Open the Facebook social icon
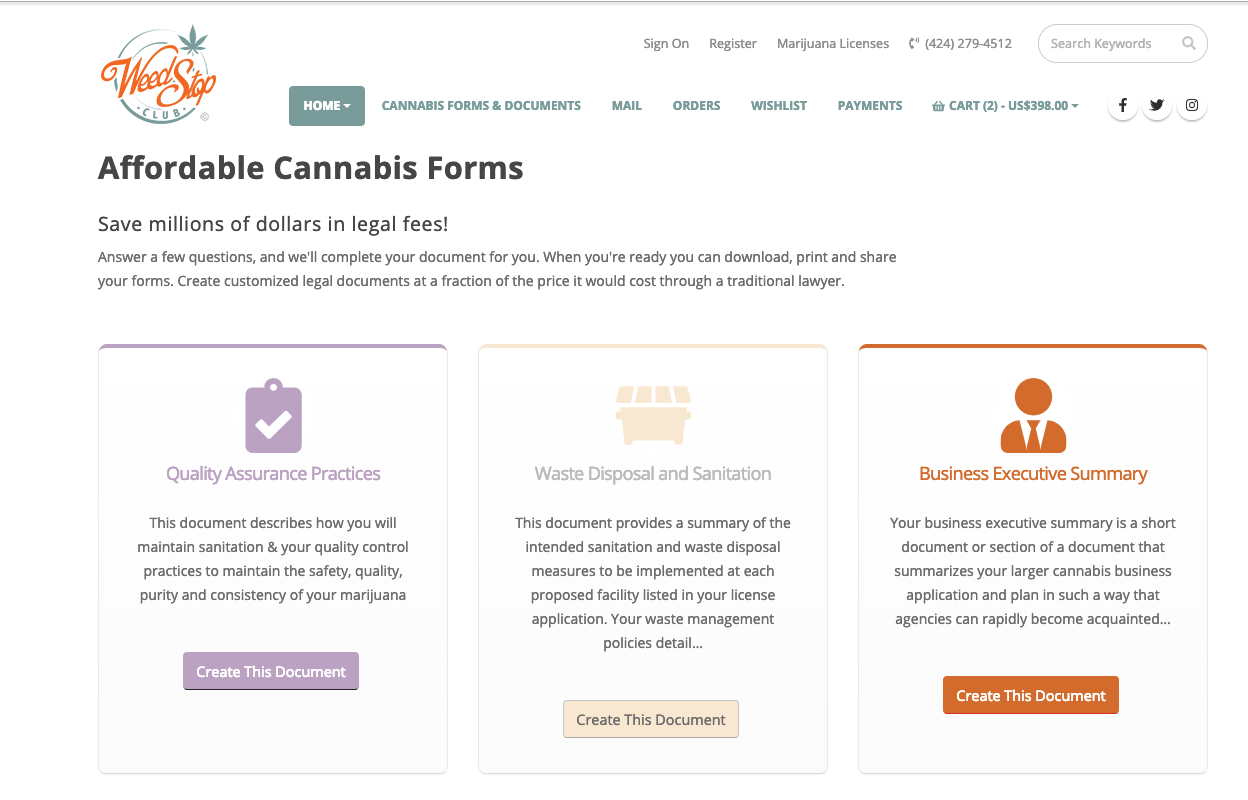This screenshot has width=1248, height=800. pos(1123,105)
